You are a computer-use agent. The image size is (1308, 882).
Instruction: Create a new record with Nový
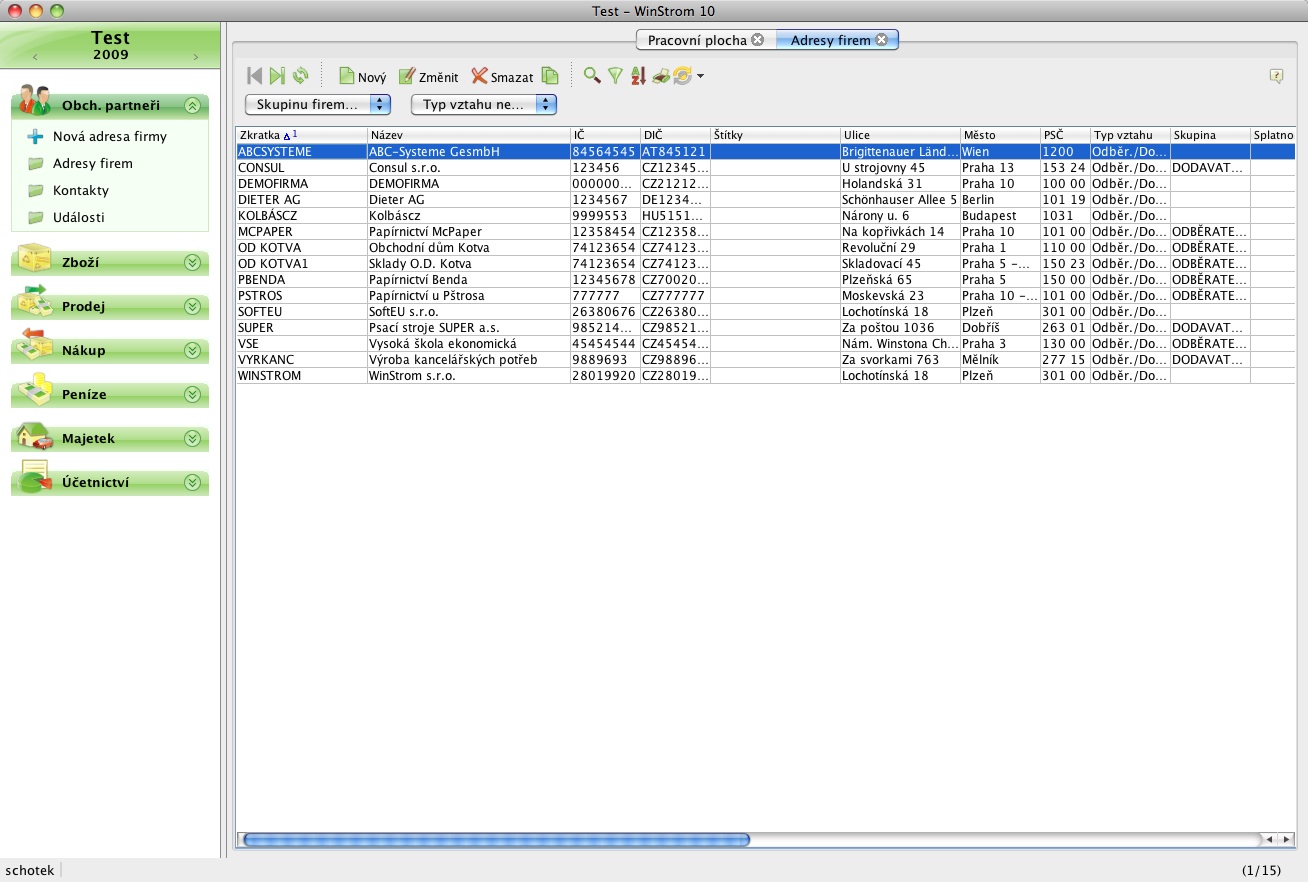pyautogui.click(x=362, y=76)
